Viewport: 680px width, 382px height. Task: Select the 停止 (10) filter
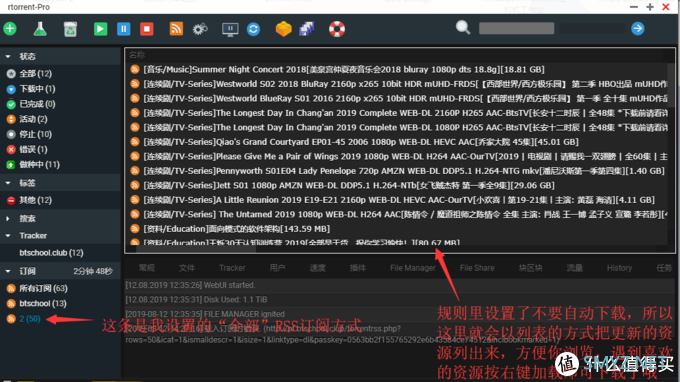tap(35, 134)
